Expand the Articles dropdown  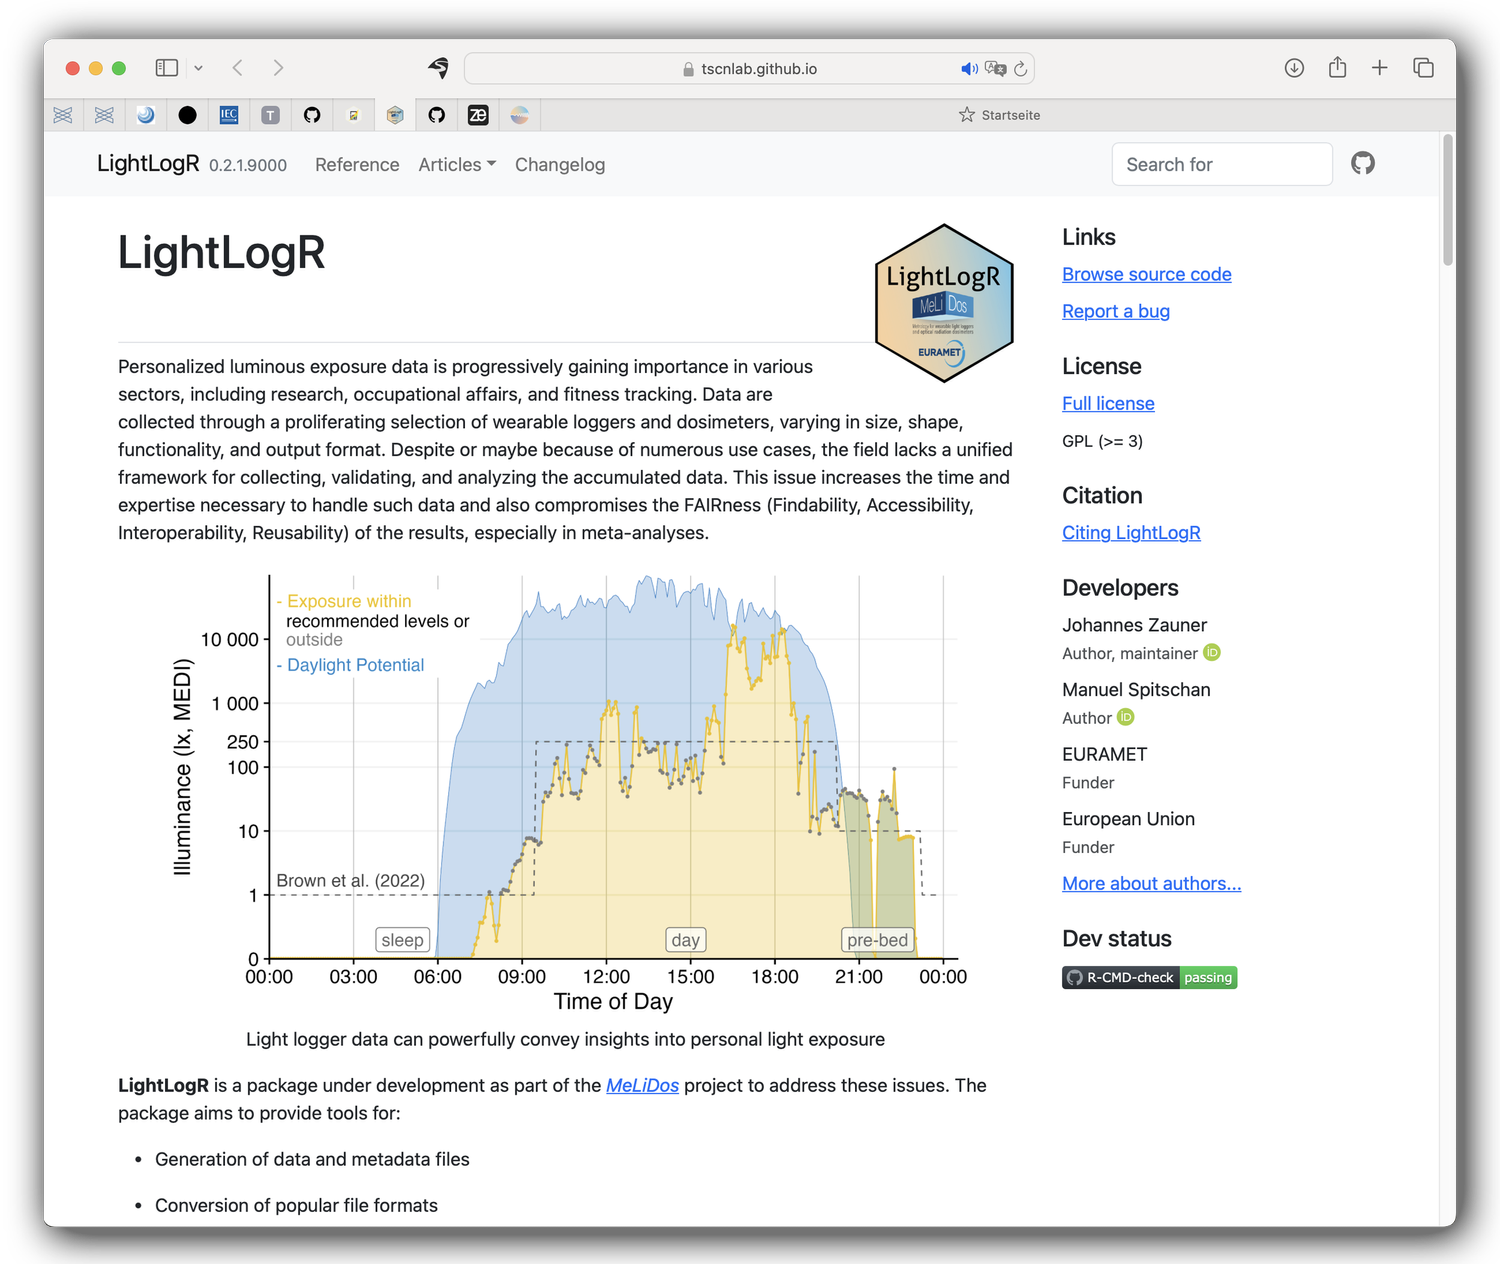(457, 165)
